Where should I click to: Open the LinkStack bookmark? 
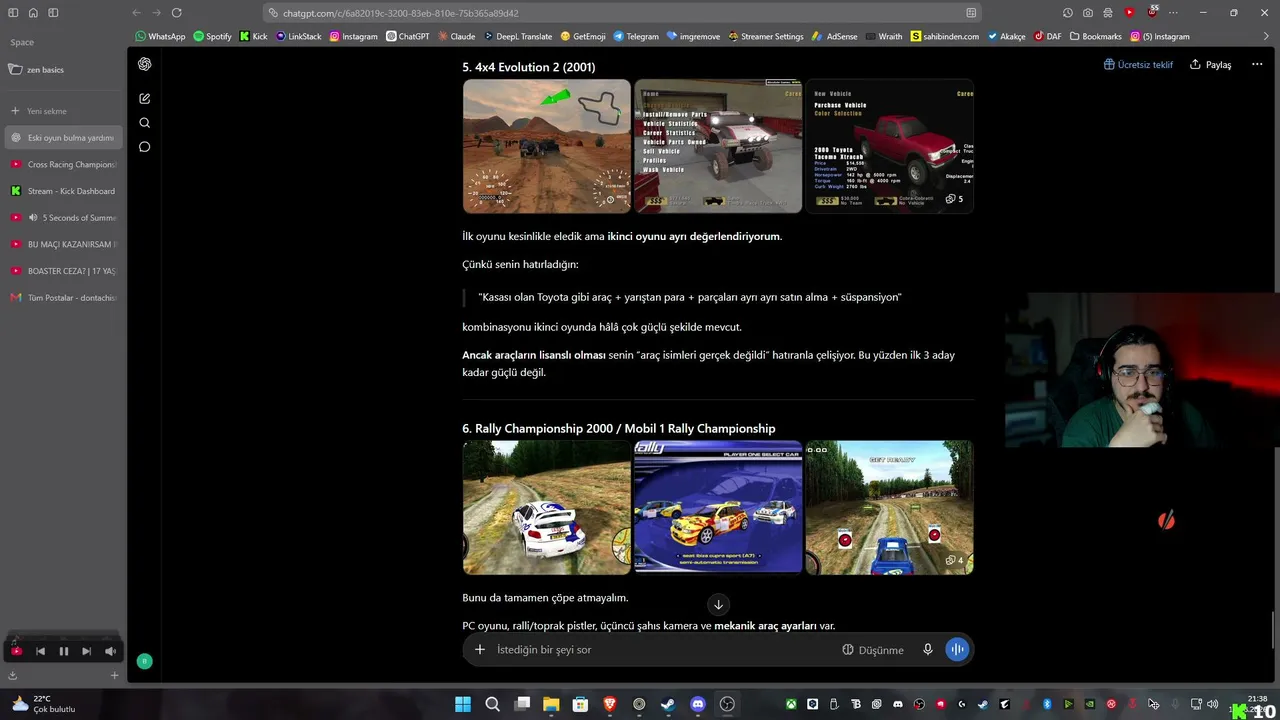[298, 36]
